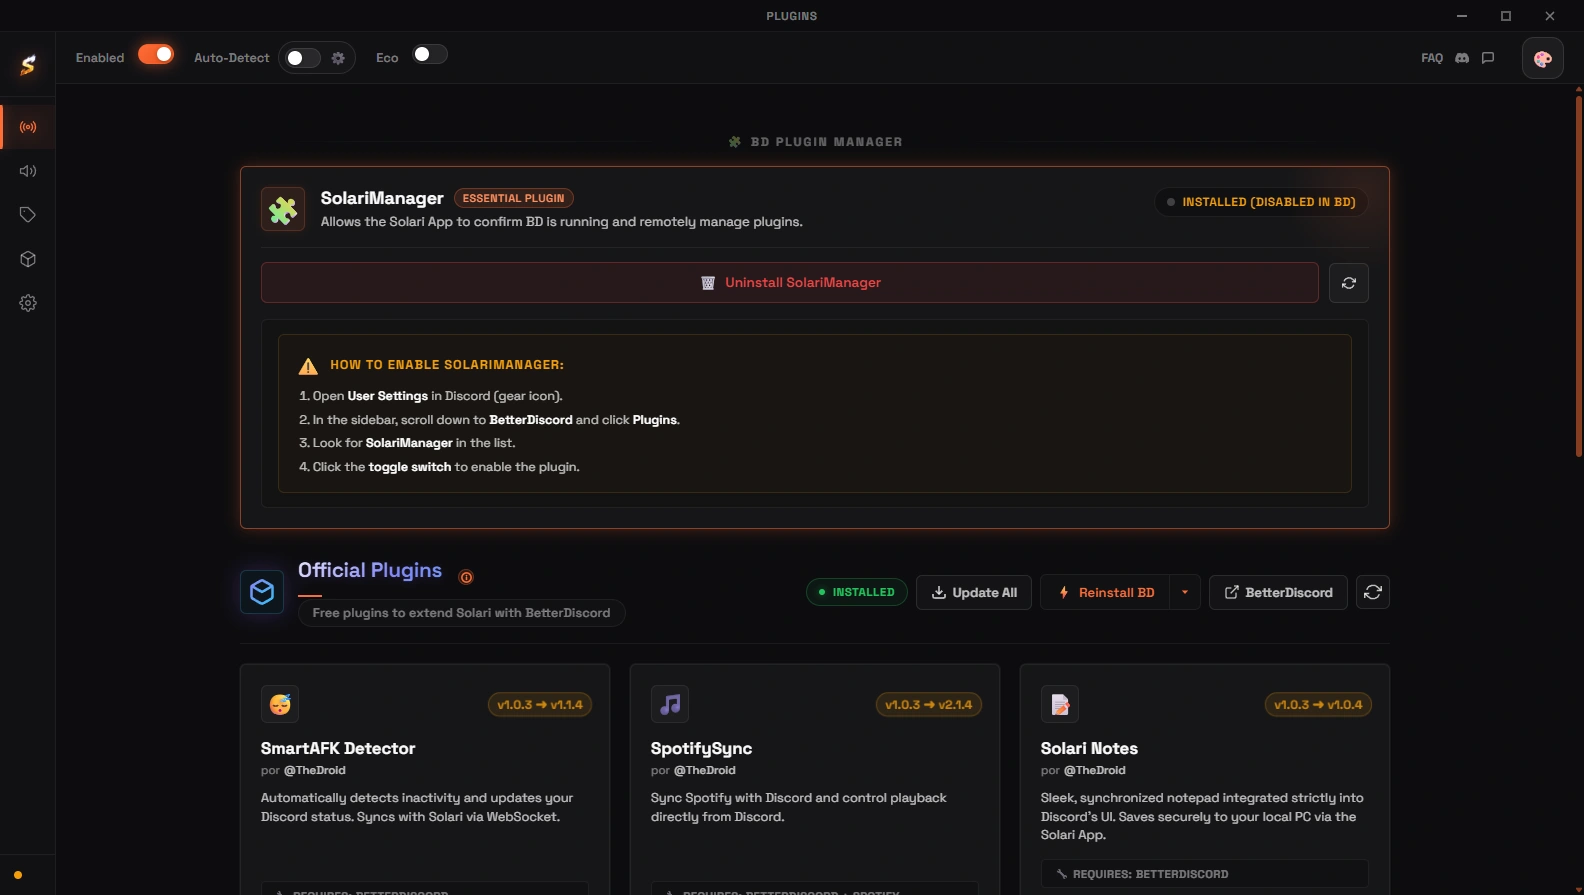Click the INSTALLED status badge
The height and width of the screenshot is (895, 1584).
[857, 592]
